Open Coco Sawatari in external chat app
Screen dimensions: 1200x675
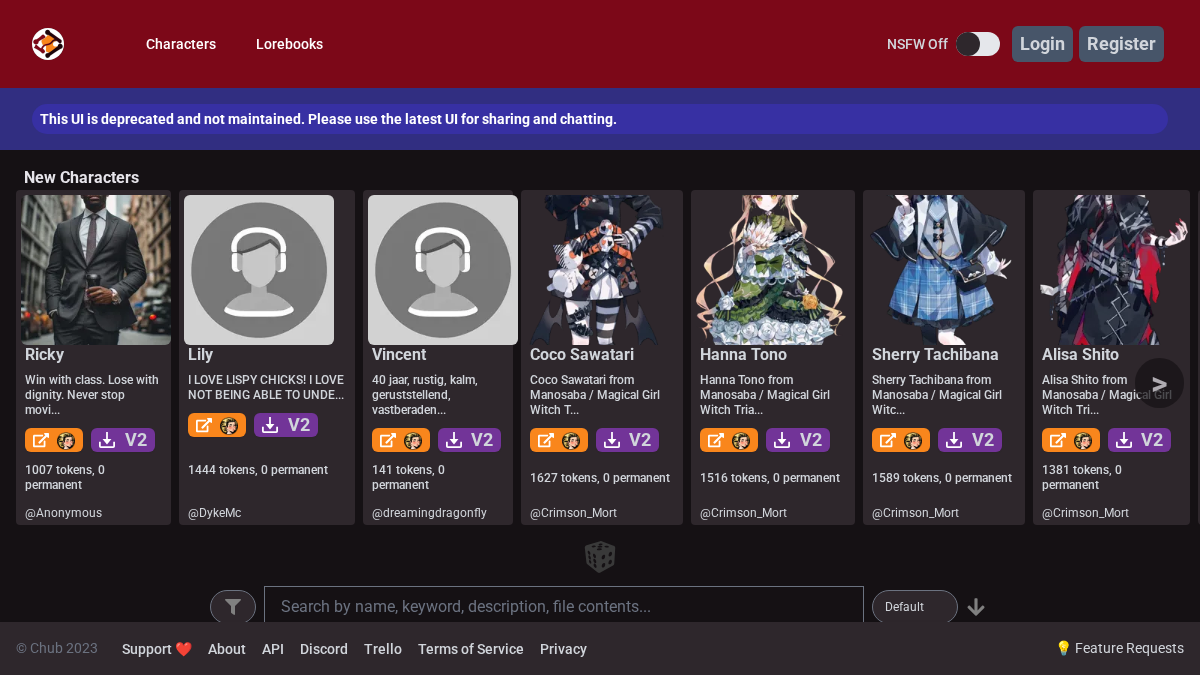[559, 440]
